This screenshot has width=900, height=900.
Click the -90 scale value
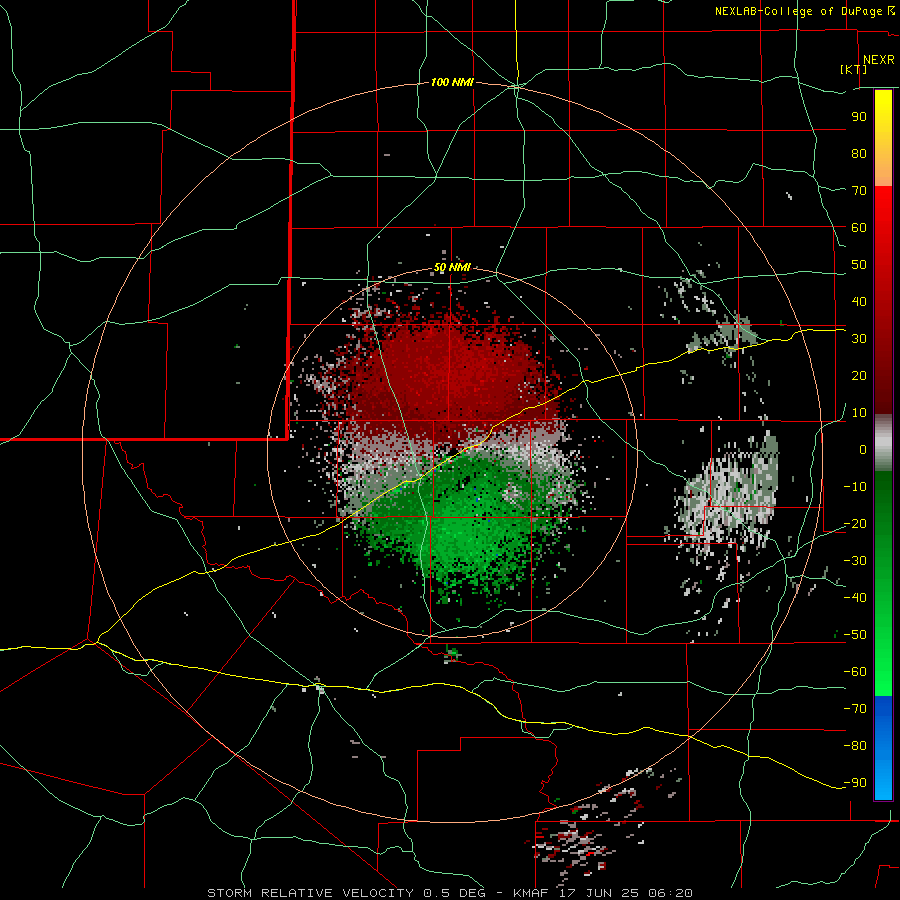pyautogui.click(x=855, y=783)
